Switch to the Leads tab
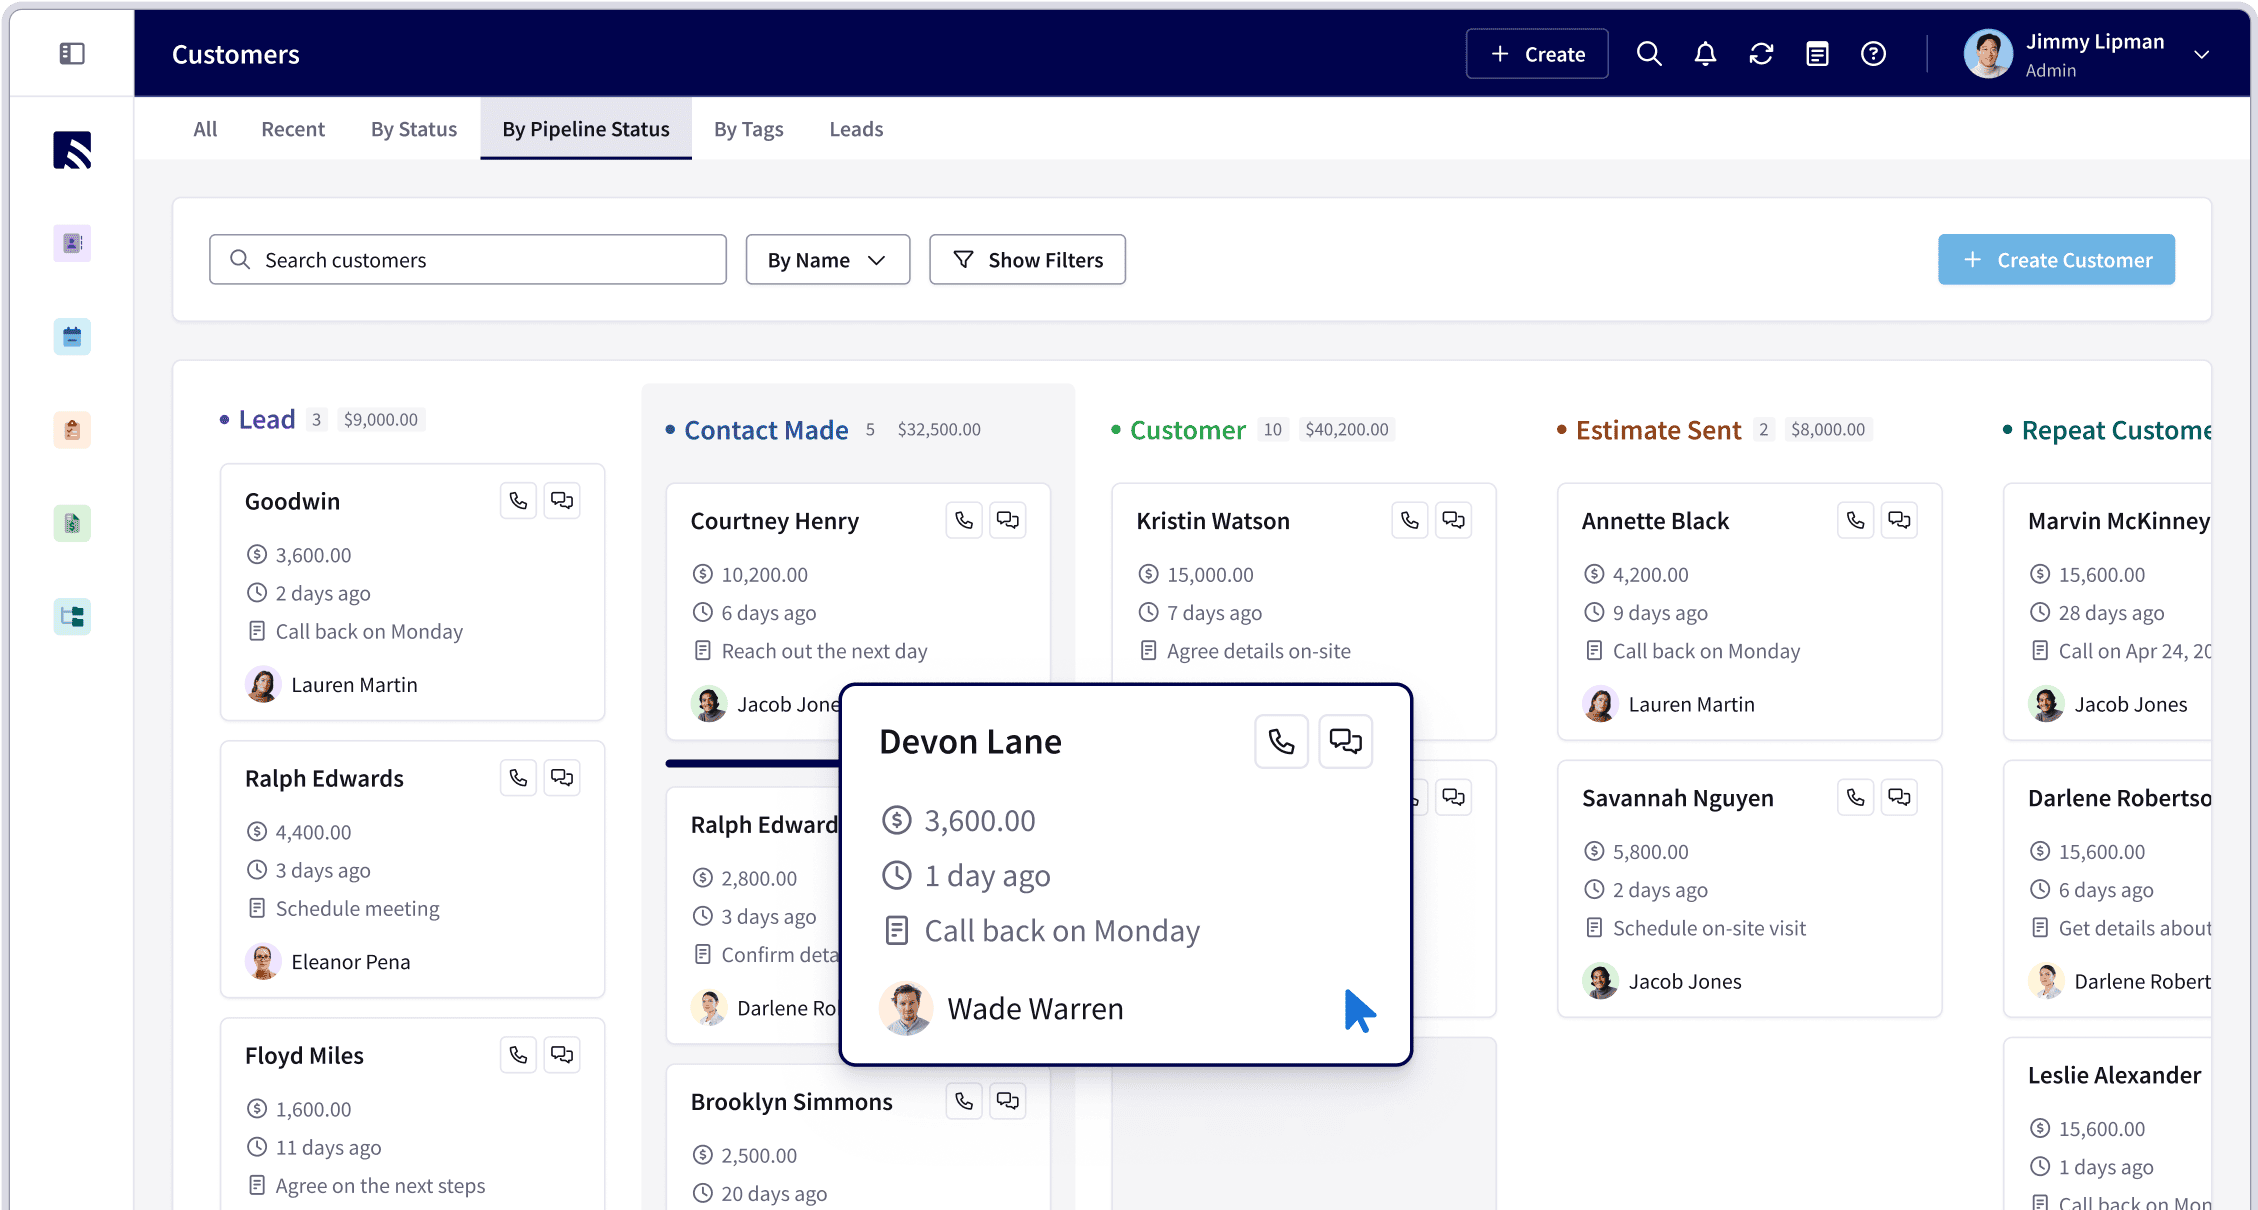Viewport: 2258px width, 1210px height. [856, 128]
